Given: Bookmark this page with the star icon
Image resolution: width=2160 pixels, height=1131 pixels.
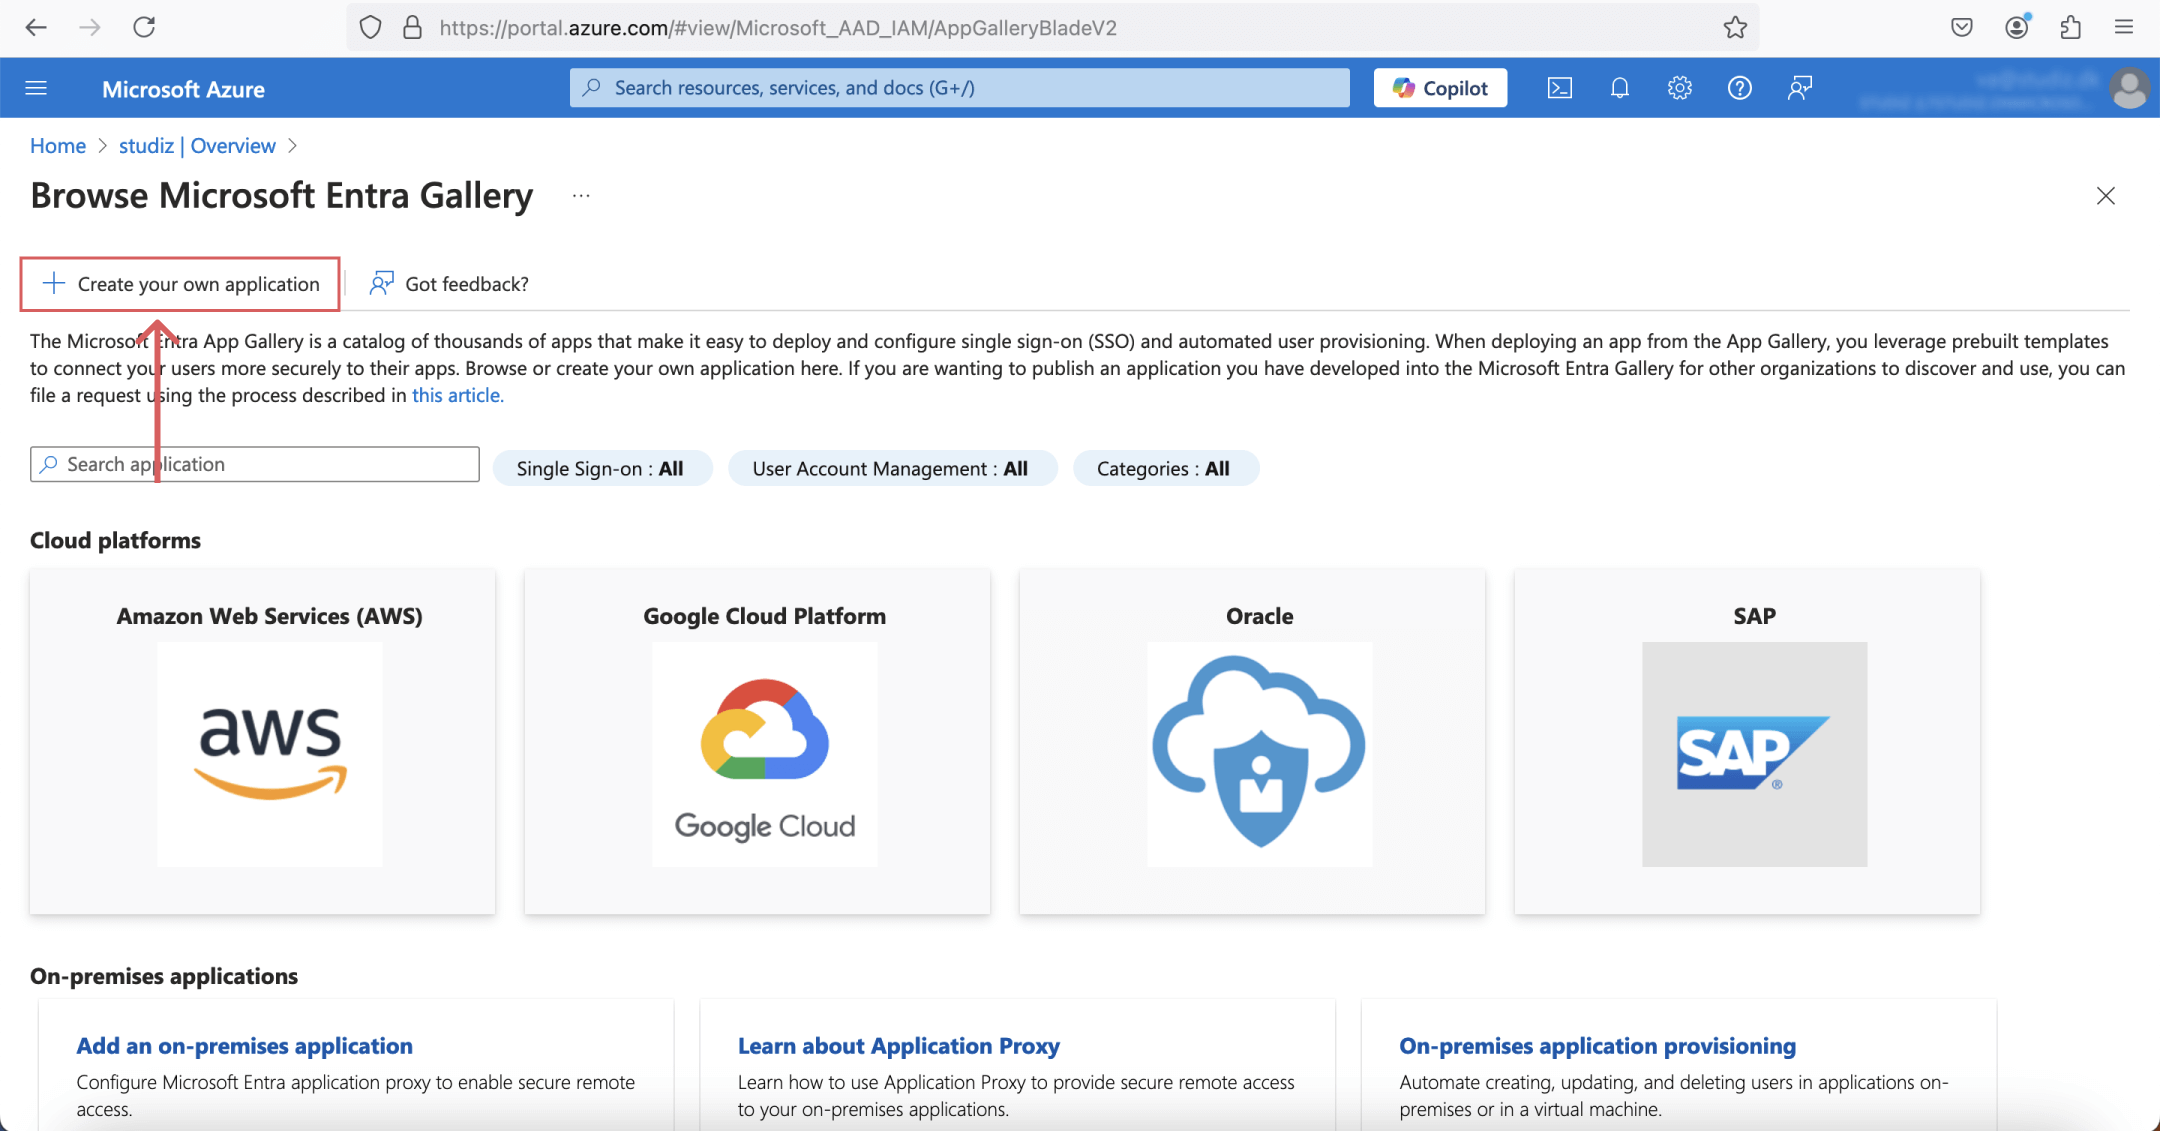Looking at the screenshot, I should 1735,28.
